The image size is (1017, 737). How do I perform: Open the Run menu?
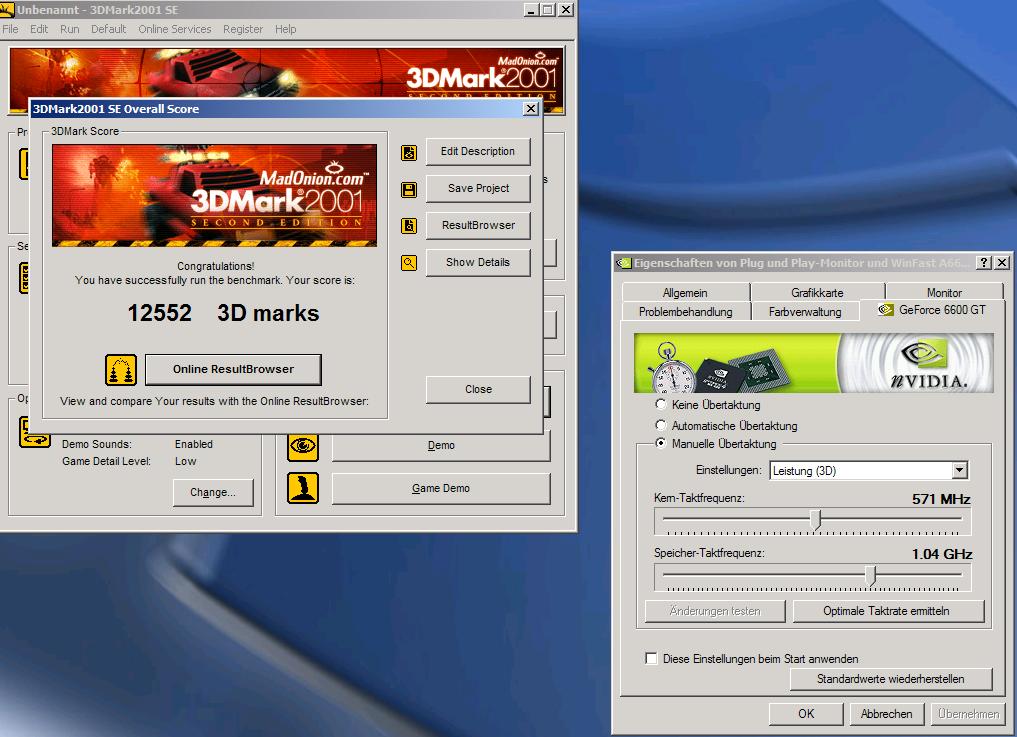pyautogui.click(x=69, y=29)
